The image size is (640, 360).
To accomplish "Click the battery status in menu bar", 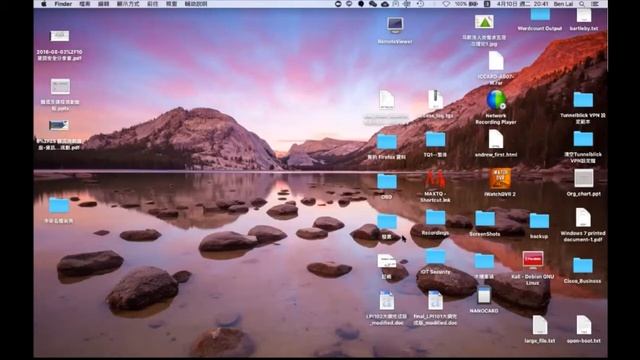I will click(467, 4).
